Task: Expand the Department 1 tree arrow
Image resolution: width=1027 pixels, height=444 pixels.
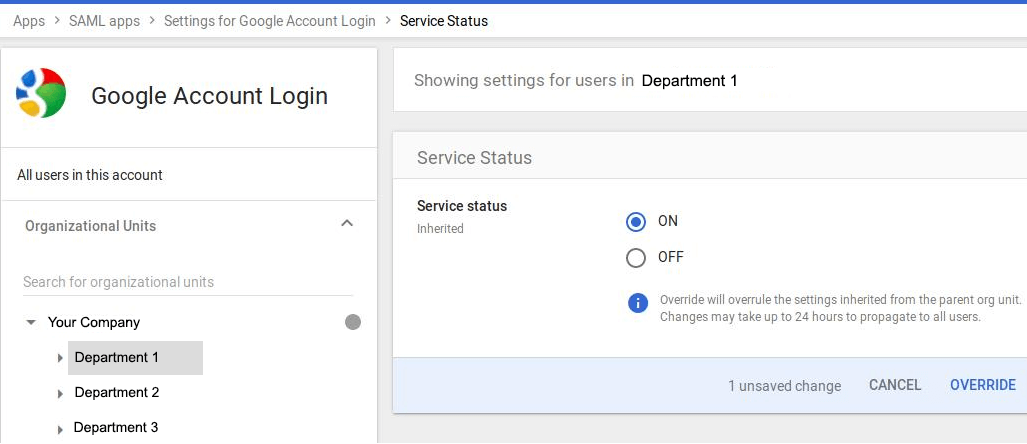Action: click(60, 358)
